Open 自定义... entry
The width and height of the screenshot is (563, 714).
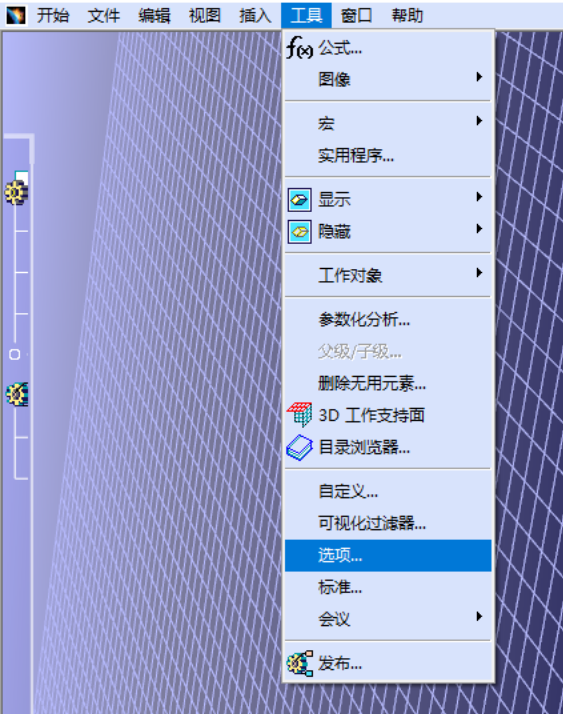click(x=388, y=491)
